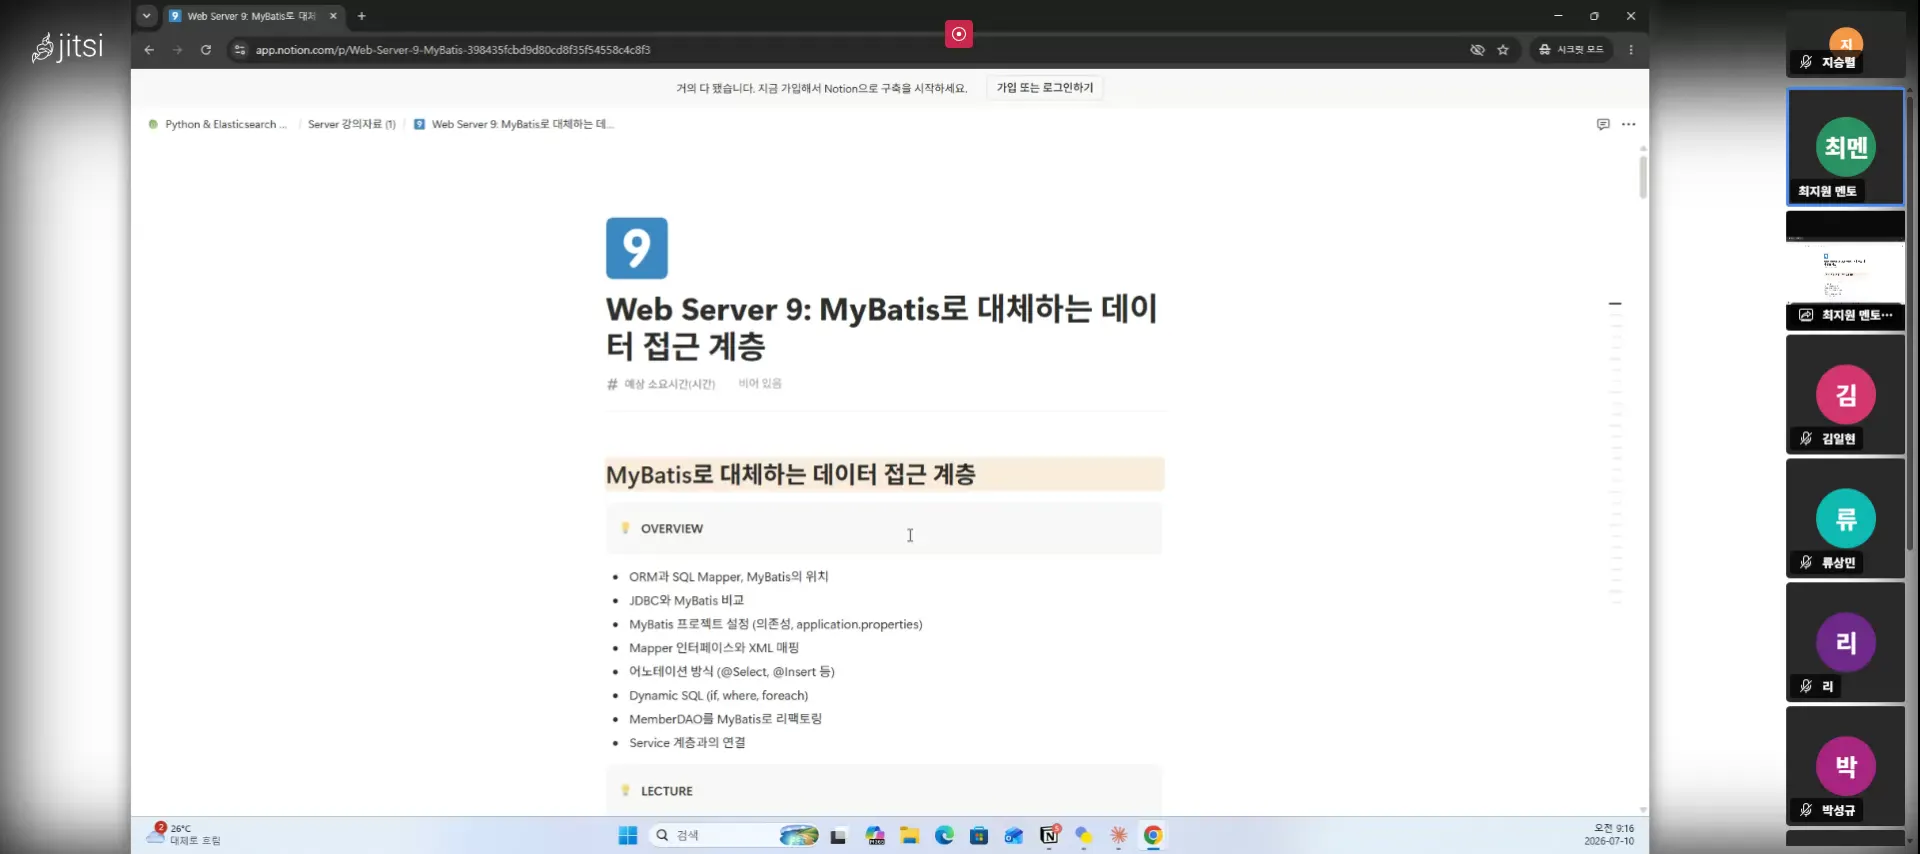Open Microsoft 365 Copilot from taskbar
The image size is (1920, 854).
pyautogui.click(x=876, y=836)
